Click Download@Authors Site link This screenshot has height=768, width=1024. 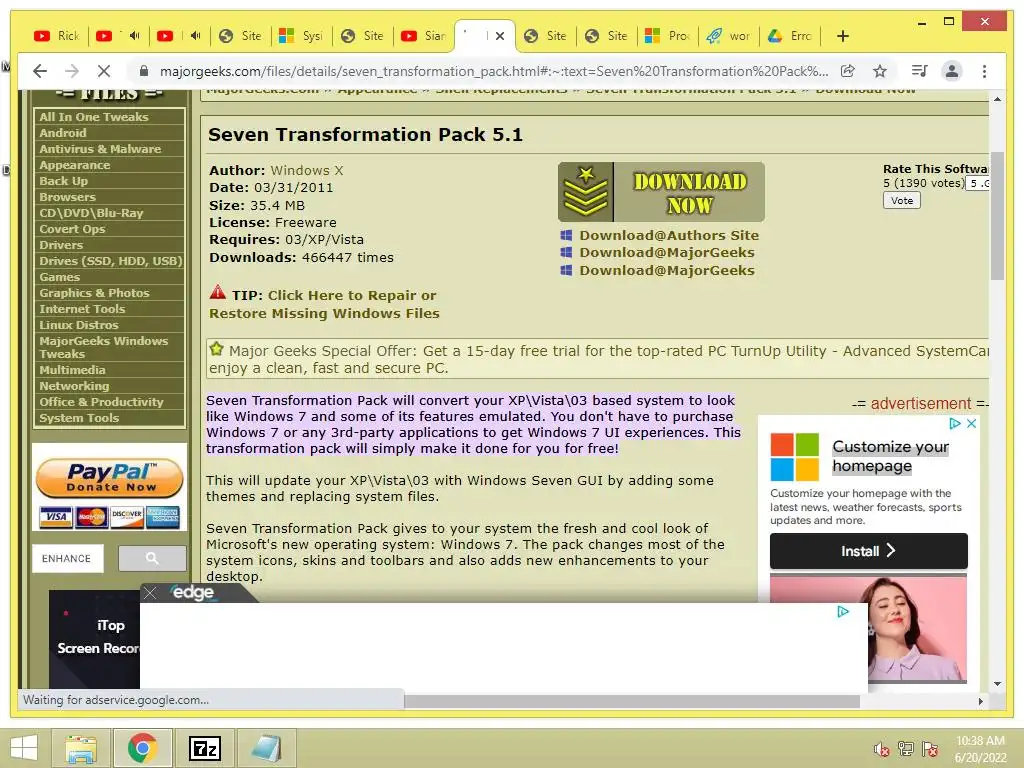point(669,235)
